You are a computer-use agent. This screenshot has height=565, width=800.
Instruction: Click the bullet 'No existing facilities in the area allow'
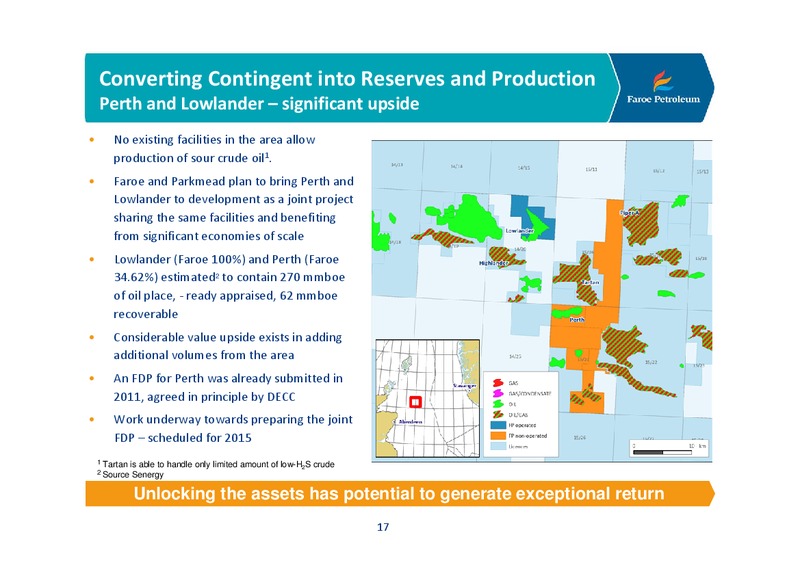(214, 139)
